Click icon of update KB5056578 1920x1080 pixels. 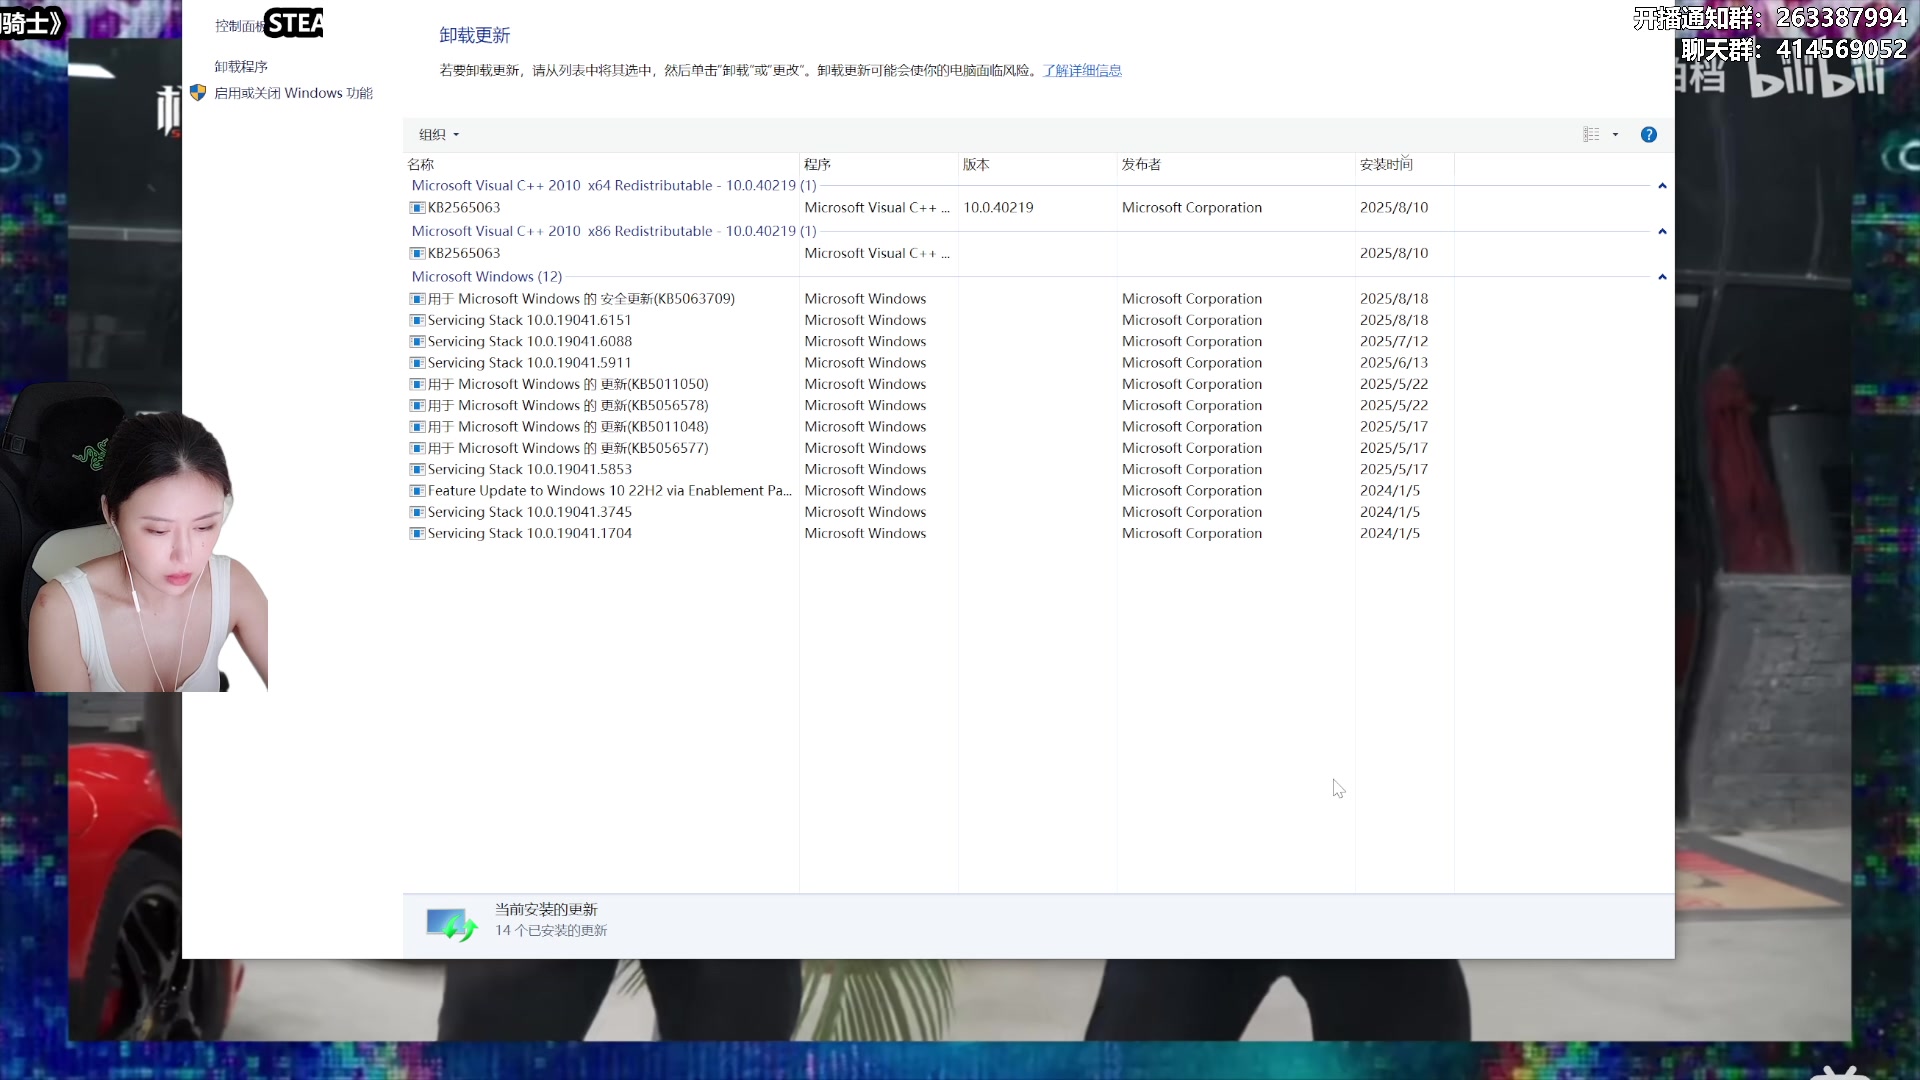coord(417,406)
